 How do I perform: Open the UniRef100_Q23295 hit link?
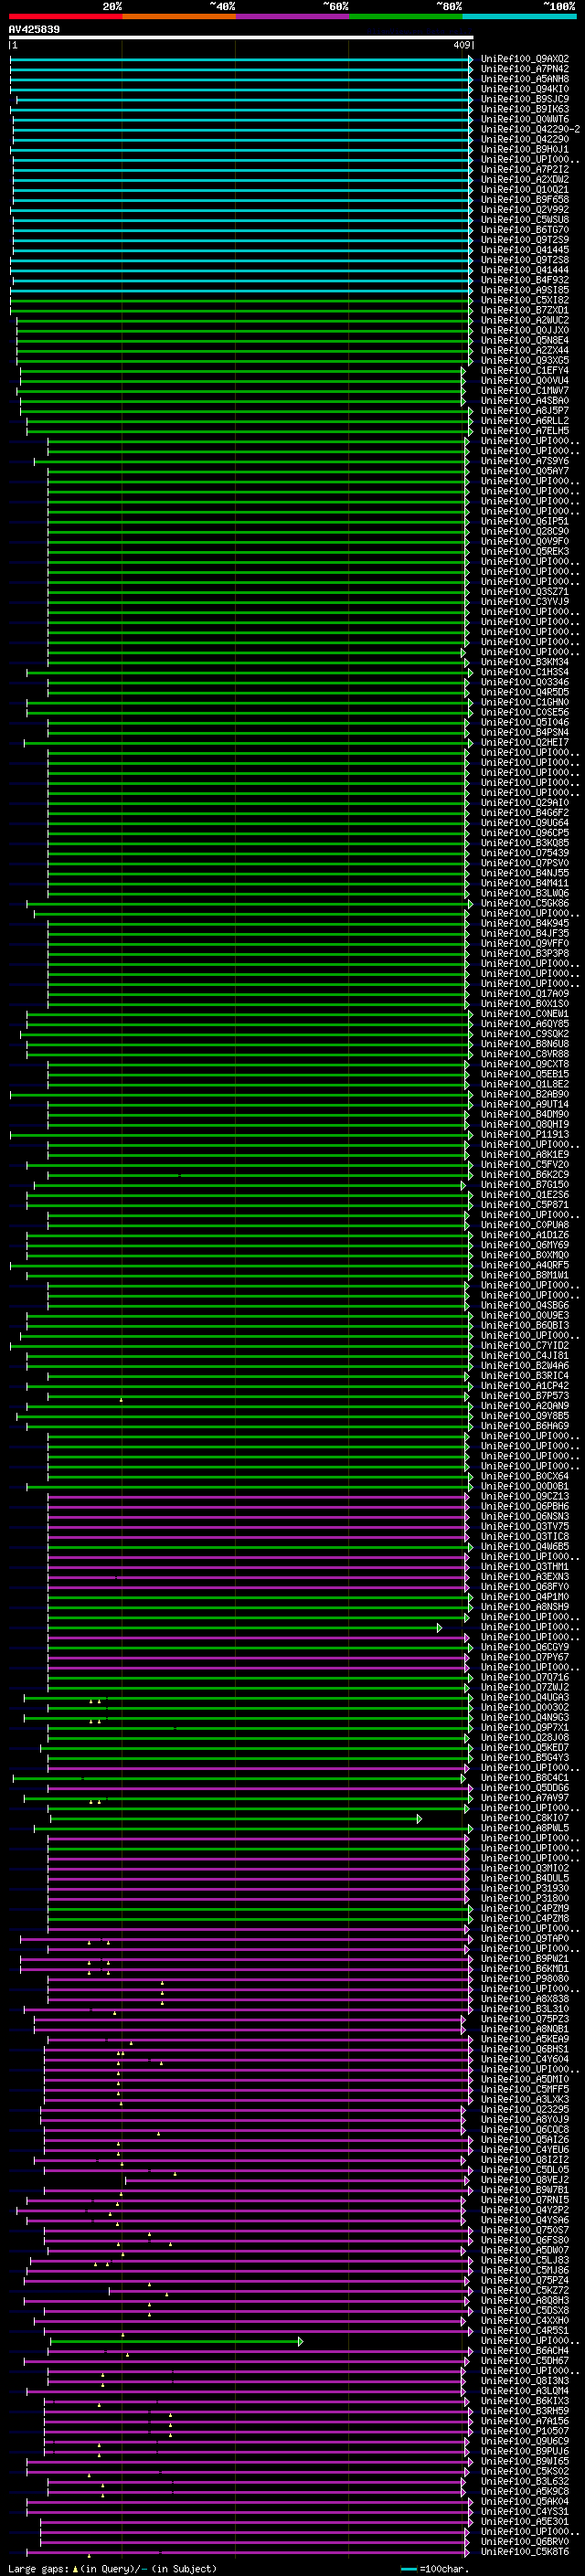[x=525, y=2110]
